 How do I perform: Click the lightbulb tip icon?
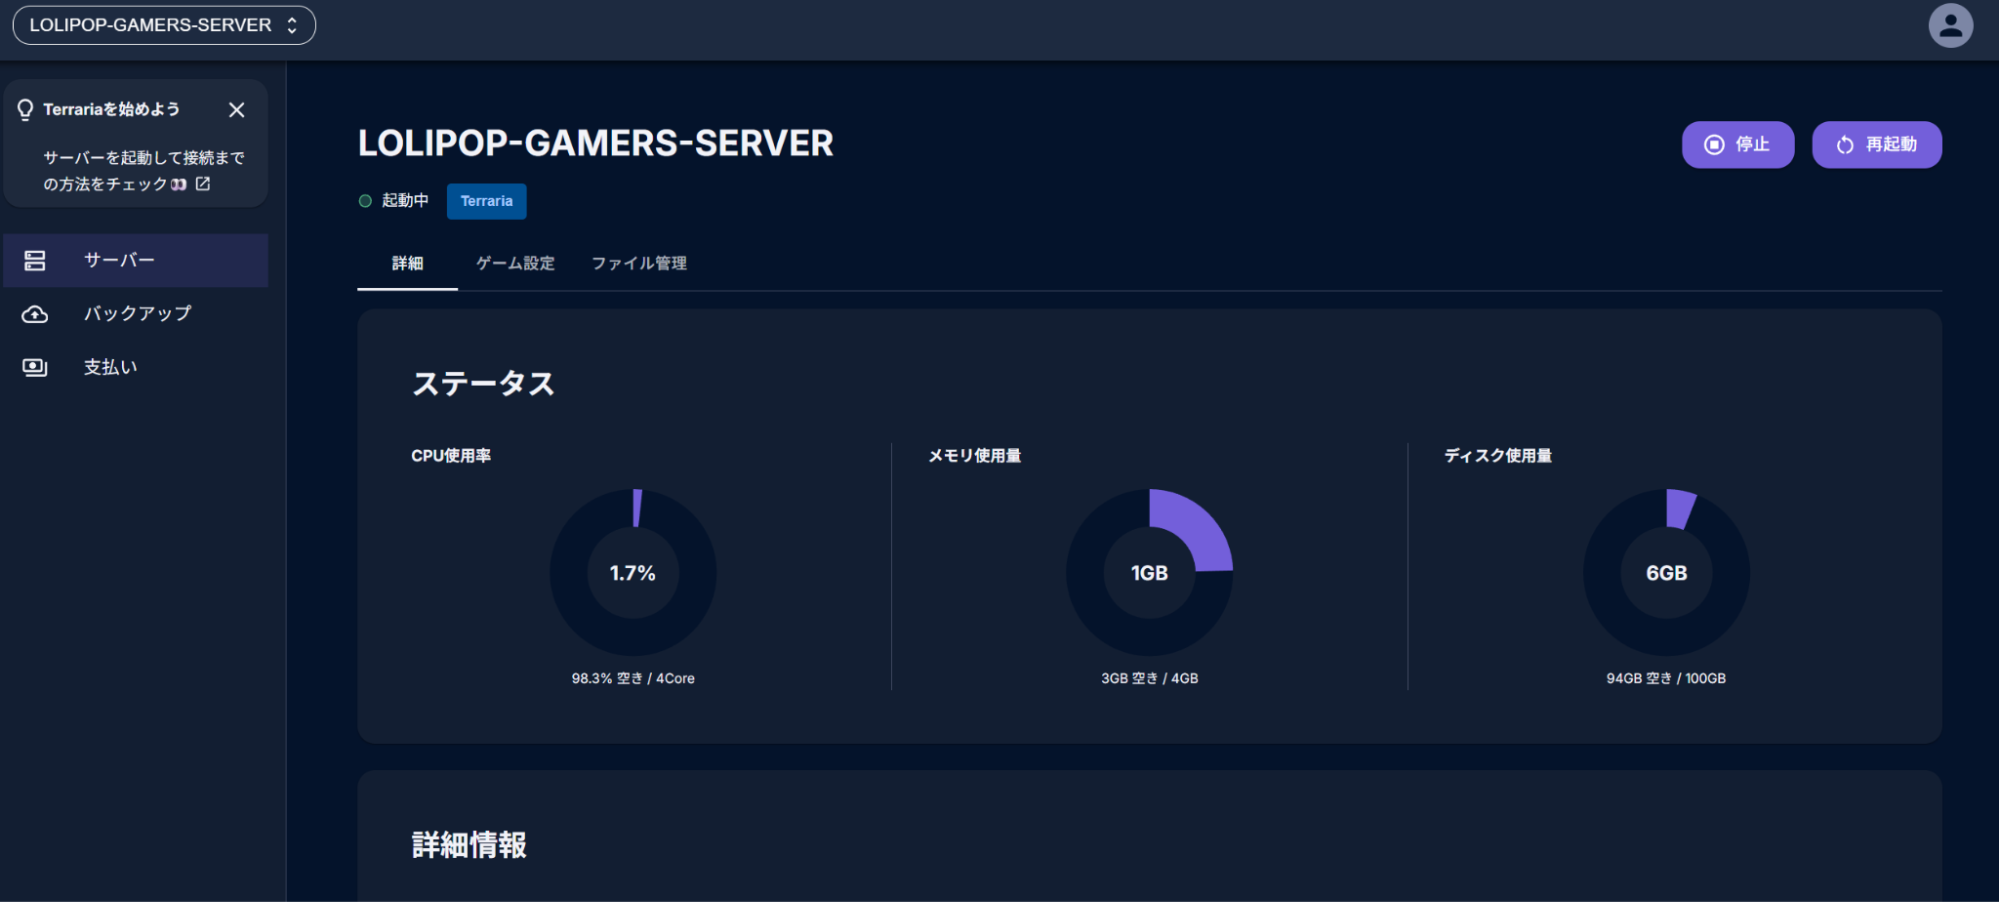pos(25,109)
